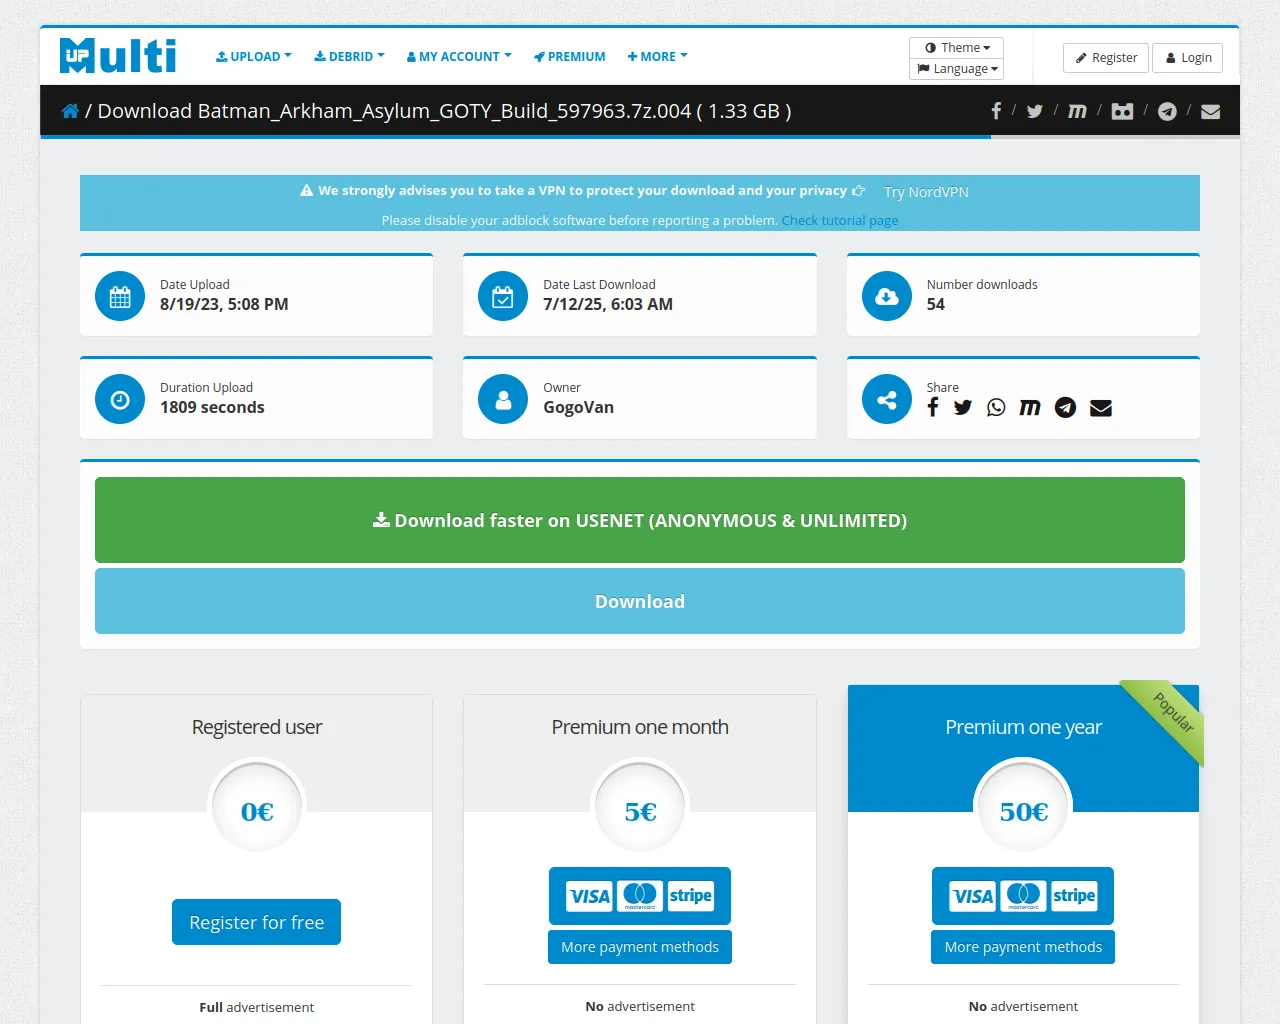Open My Account menu
Screen dimensions: 1280x1024
click(x=459, y=57)
